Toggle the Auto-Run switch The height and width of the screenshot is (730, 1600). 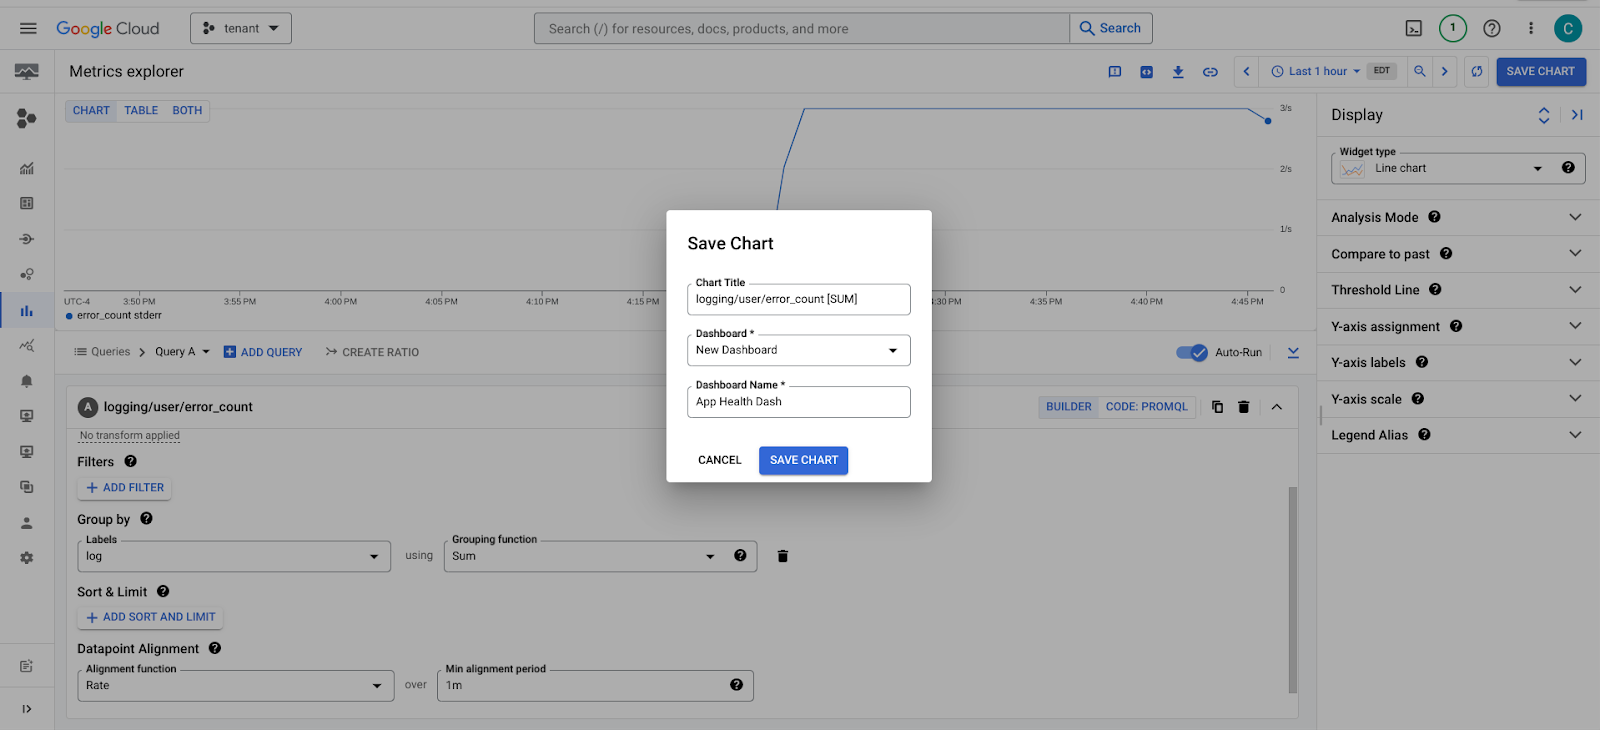(1192, 352)
